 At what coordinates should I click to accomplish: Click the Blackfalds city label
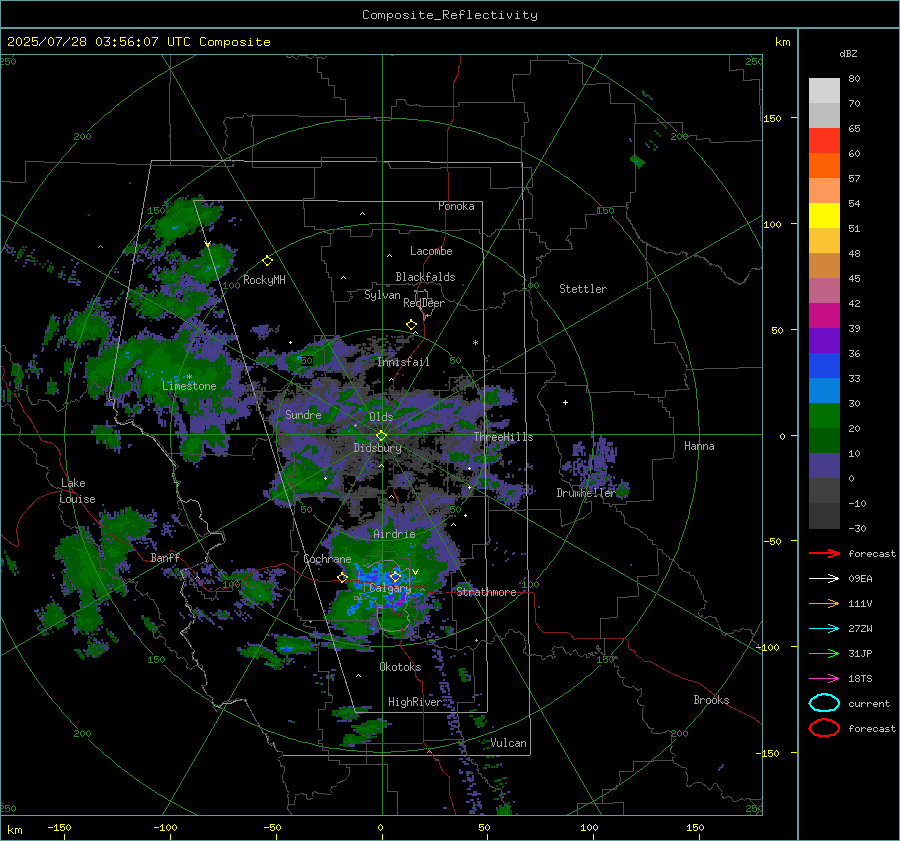coord(425,277)
